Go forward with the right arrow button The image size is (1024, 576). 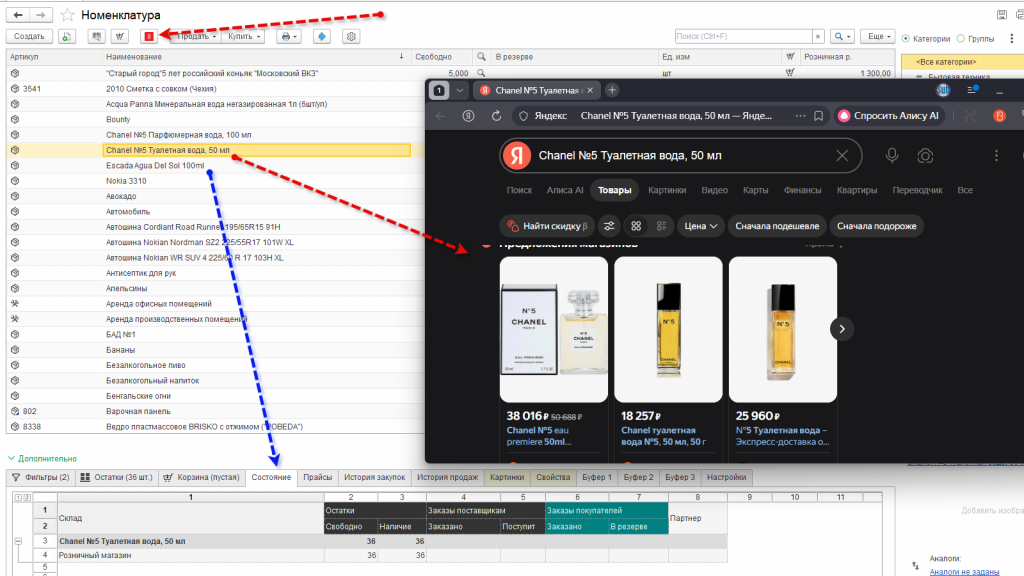click(40, 14)
